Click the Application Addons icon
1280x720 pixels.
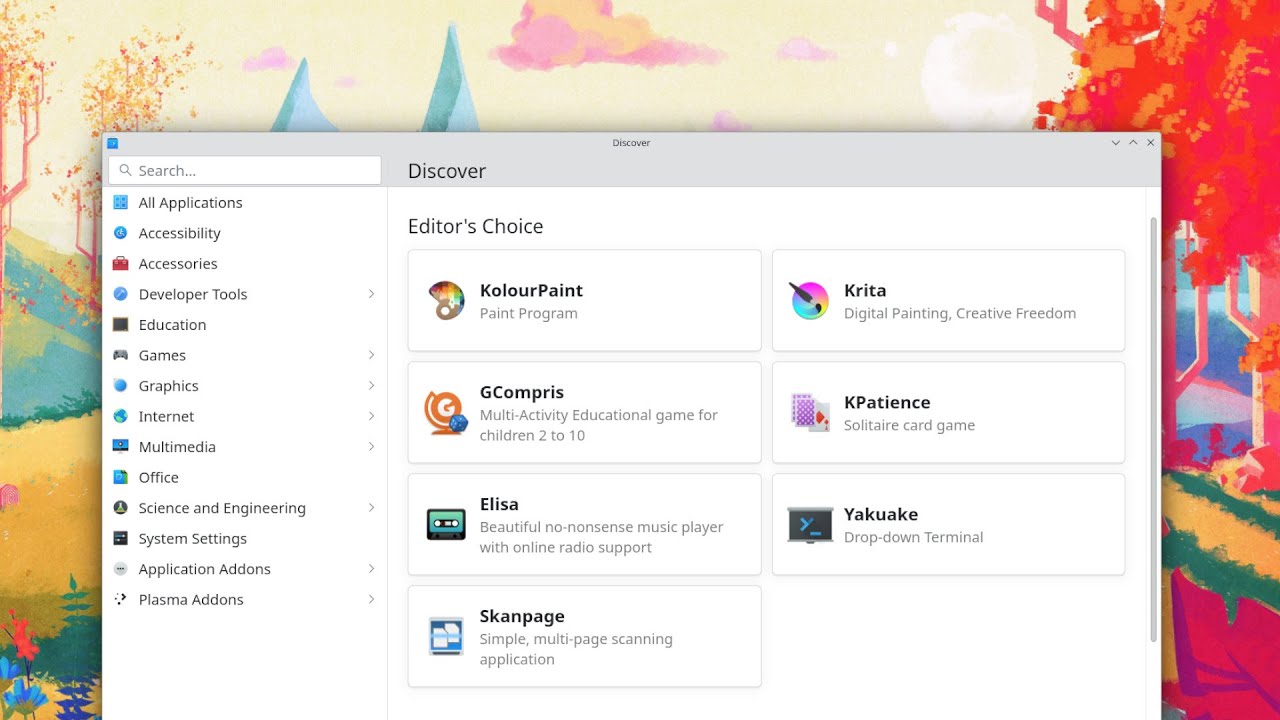click(x=121, y=569)
